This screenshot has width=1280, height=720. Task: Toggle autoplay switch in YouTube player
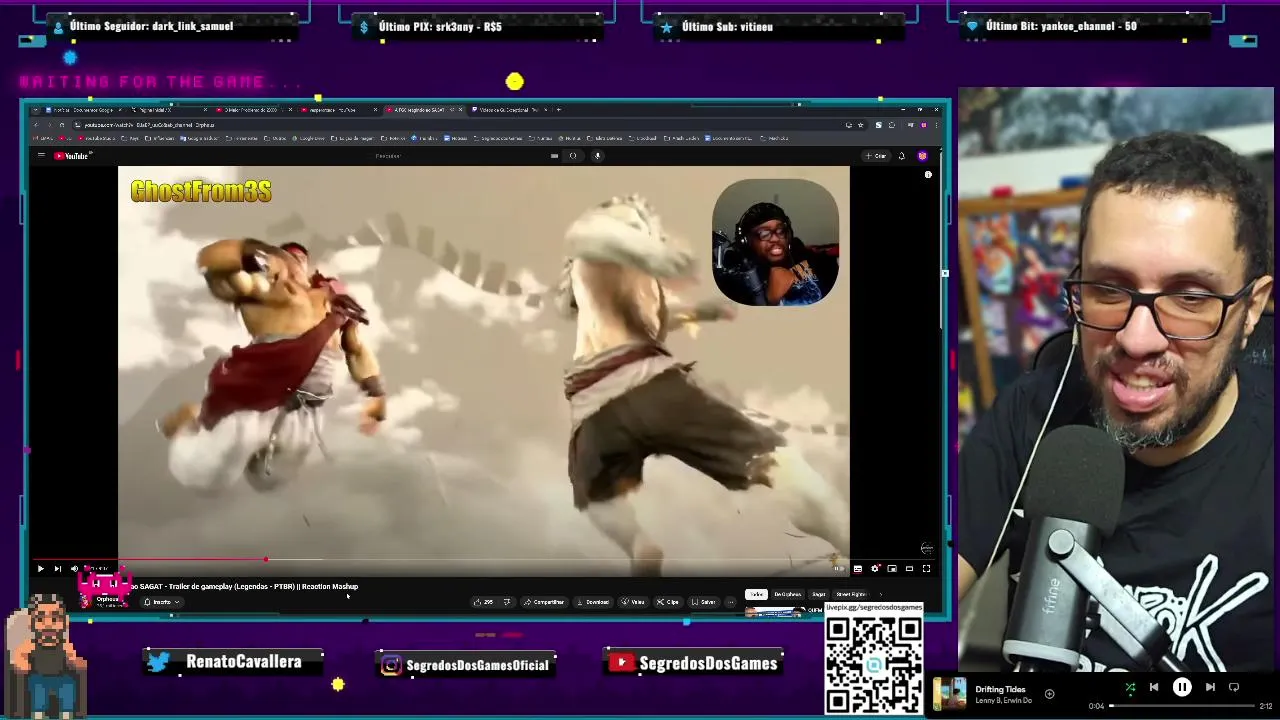tap(839, 568)
